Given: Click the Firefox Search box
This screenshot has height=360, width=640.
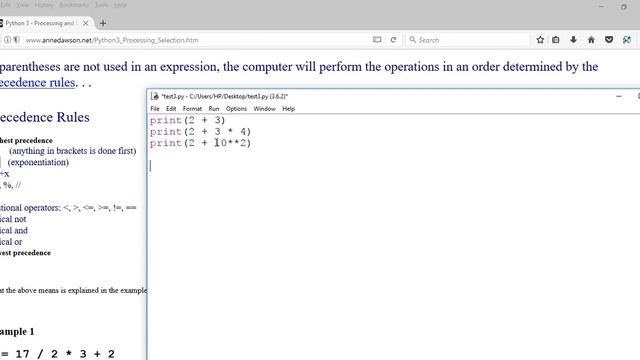Looking at the screenshot, I should [x=468, y=40].
